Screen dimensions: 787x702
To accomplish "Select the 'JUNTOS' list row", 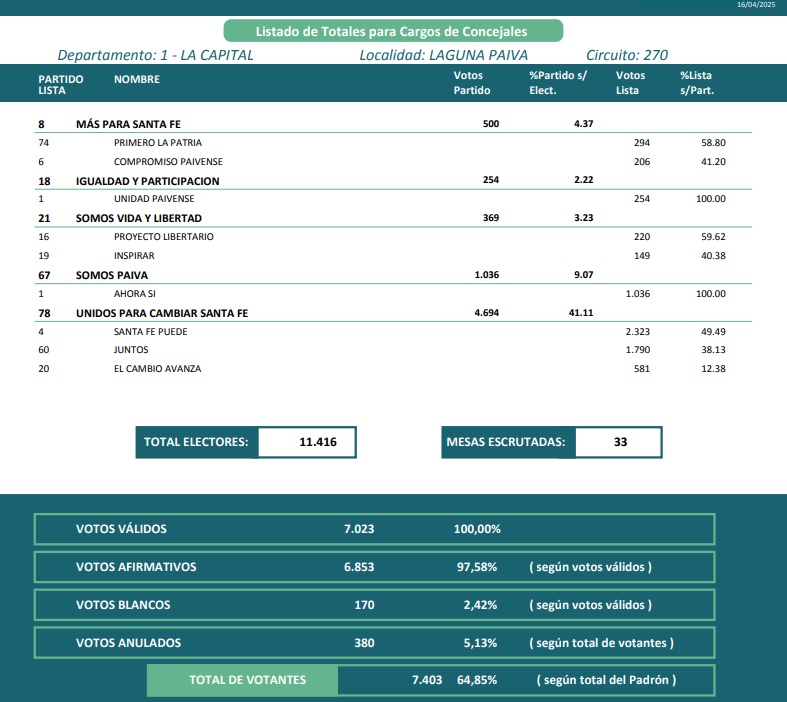I will pos(393,350).
